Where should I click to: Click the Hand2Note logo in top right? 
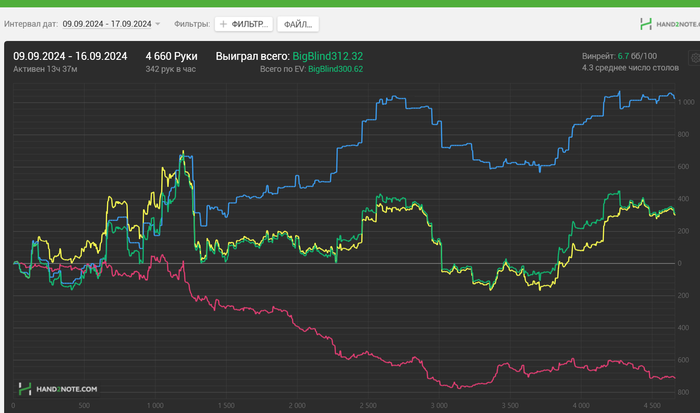click(x=669, y=24)
